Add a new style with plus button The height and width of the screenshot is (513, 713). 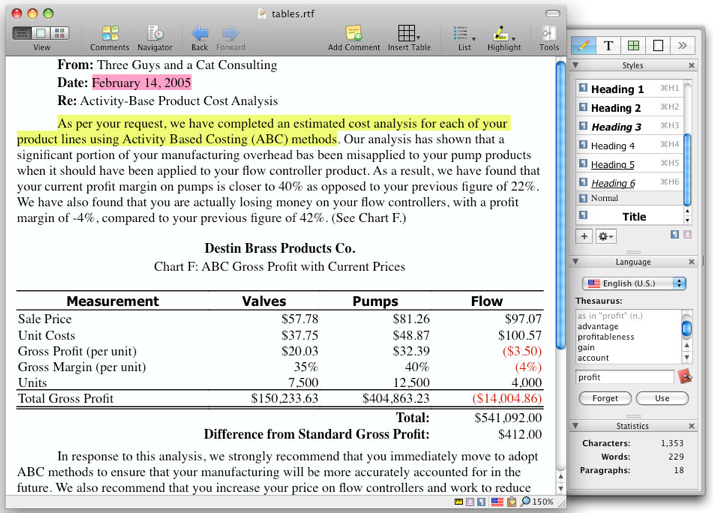click(x=584, y=236)
